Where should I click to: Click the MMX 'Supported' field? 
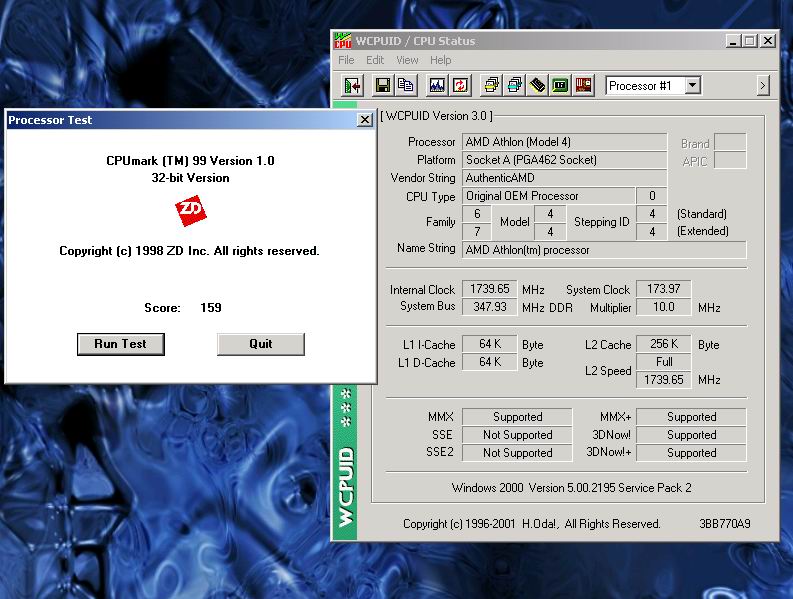point(517,417)
